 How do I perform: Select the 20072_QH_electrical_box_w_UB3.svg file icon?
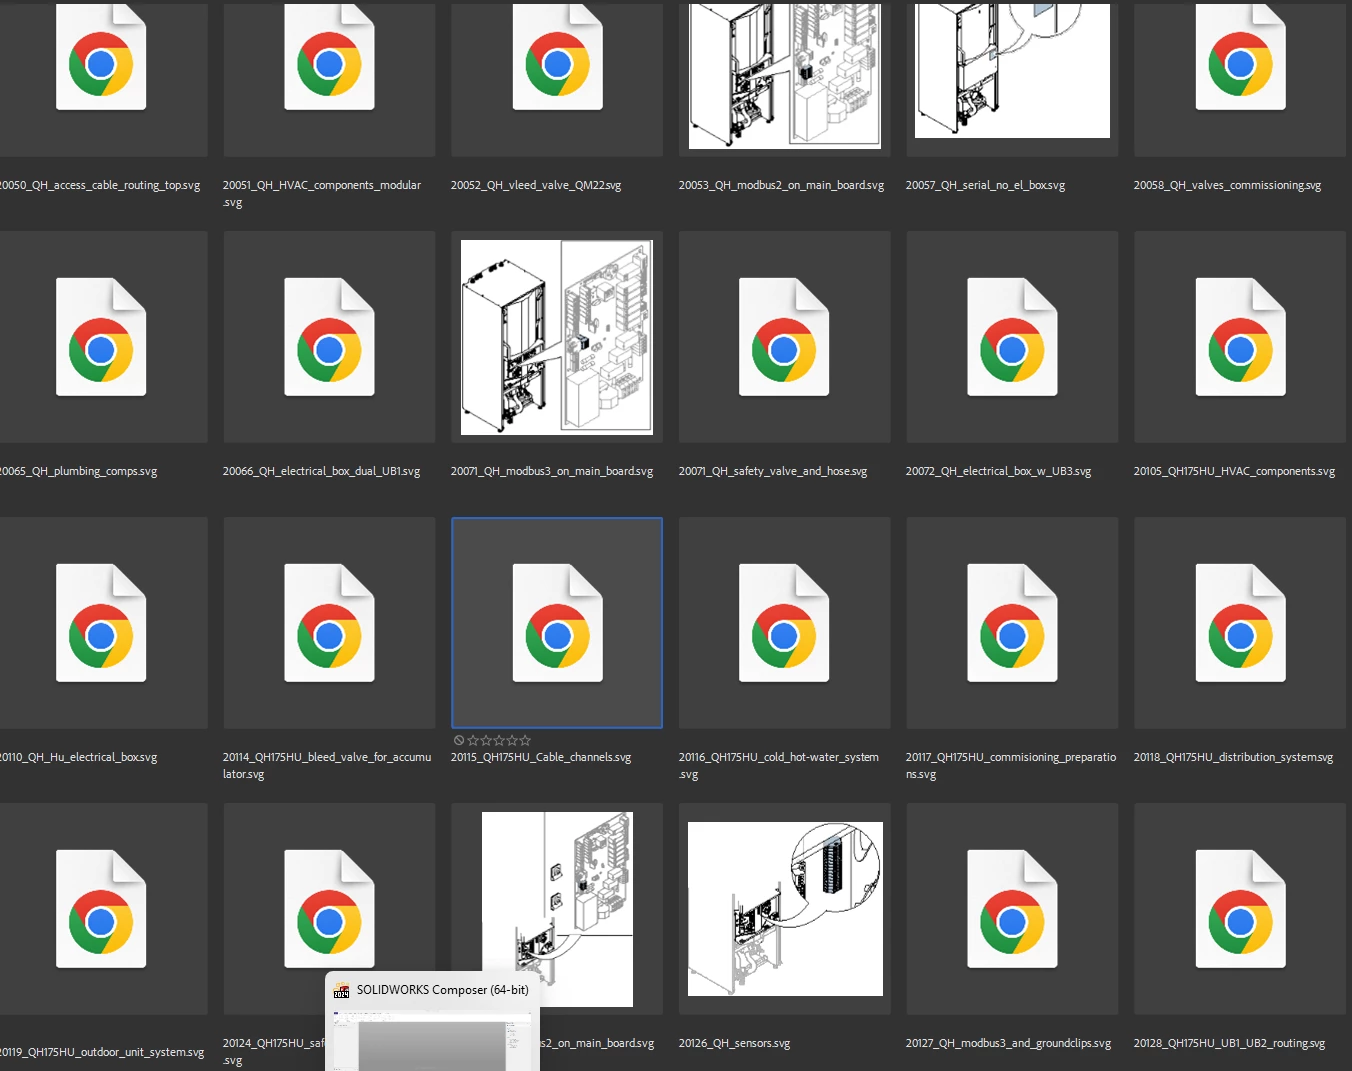[1012, 337]
